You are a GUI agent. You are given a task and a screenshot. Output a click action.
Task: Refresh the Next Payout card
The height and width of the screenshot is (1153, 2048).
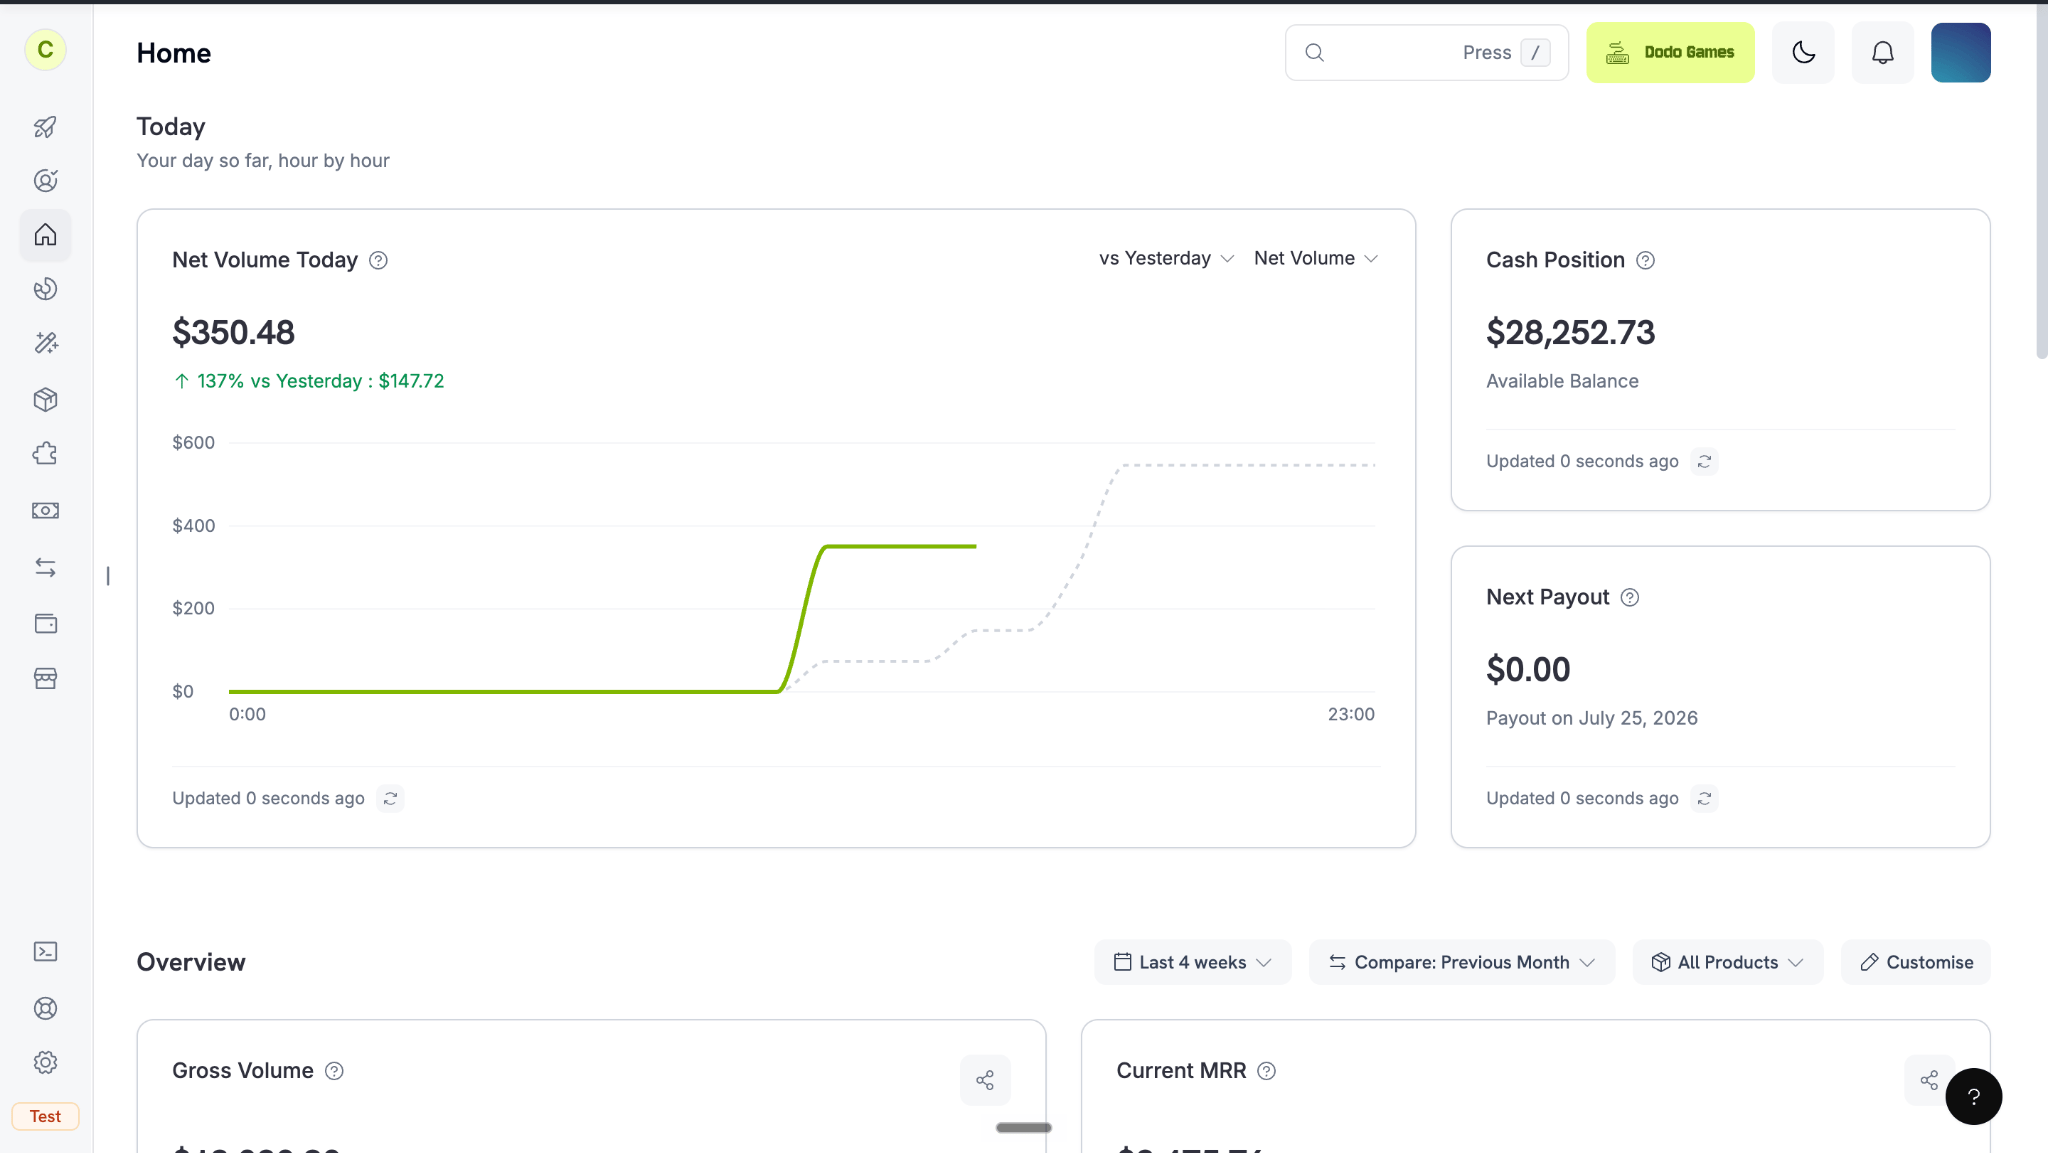[x=1704, y=799]
